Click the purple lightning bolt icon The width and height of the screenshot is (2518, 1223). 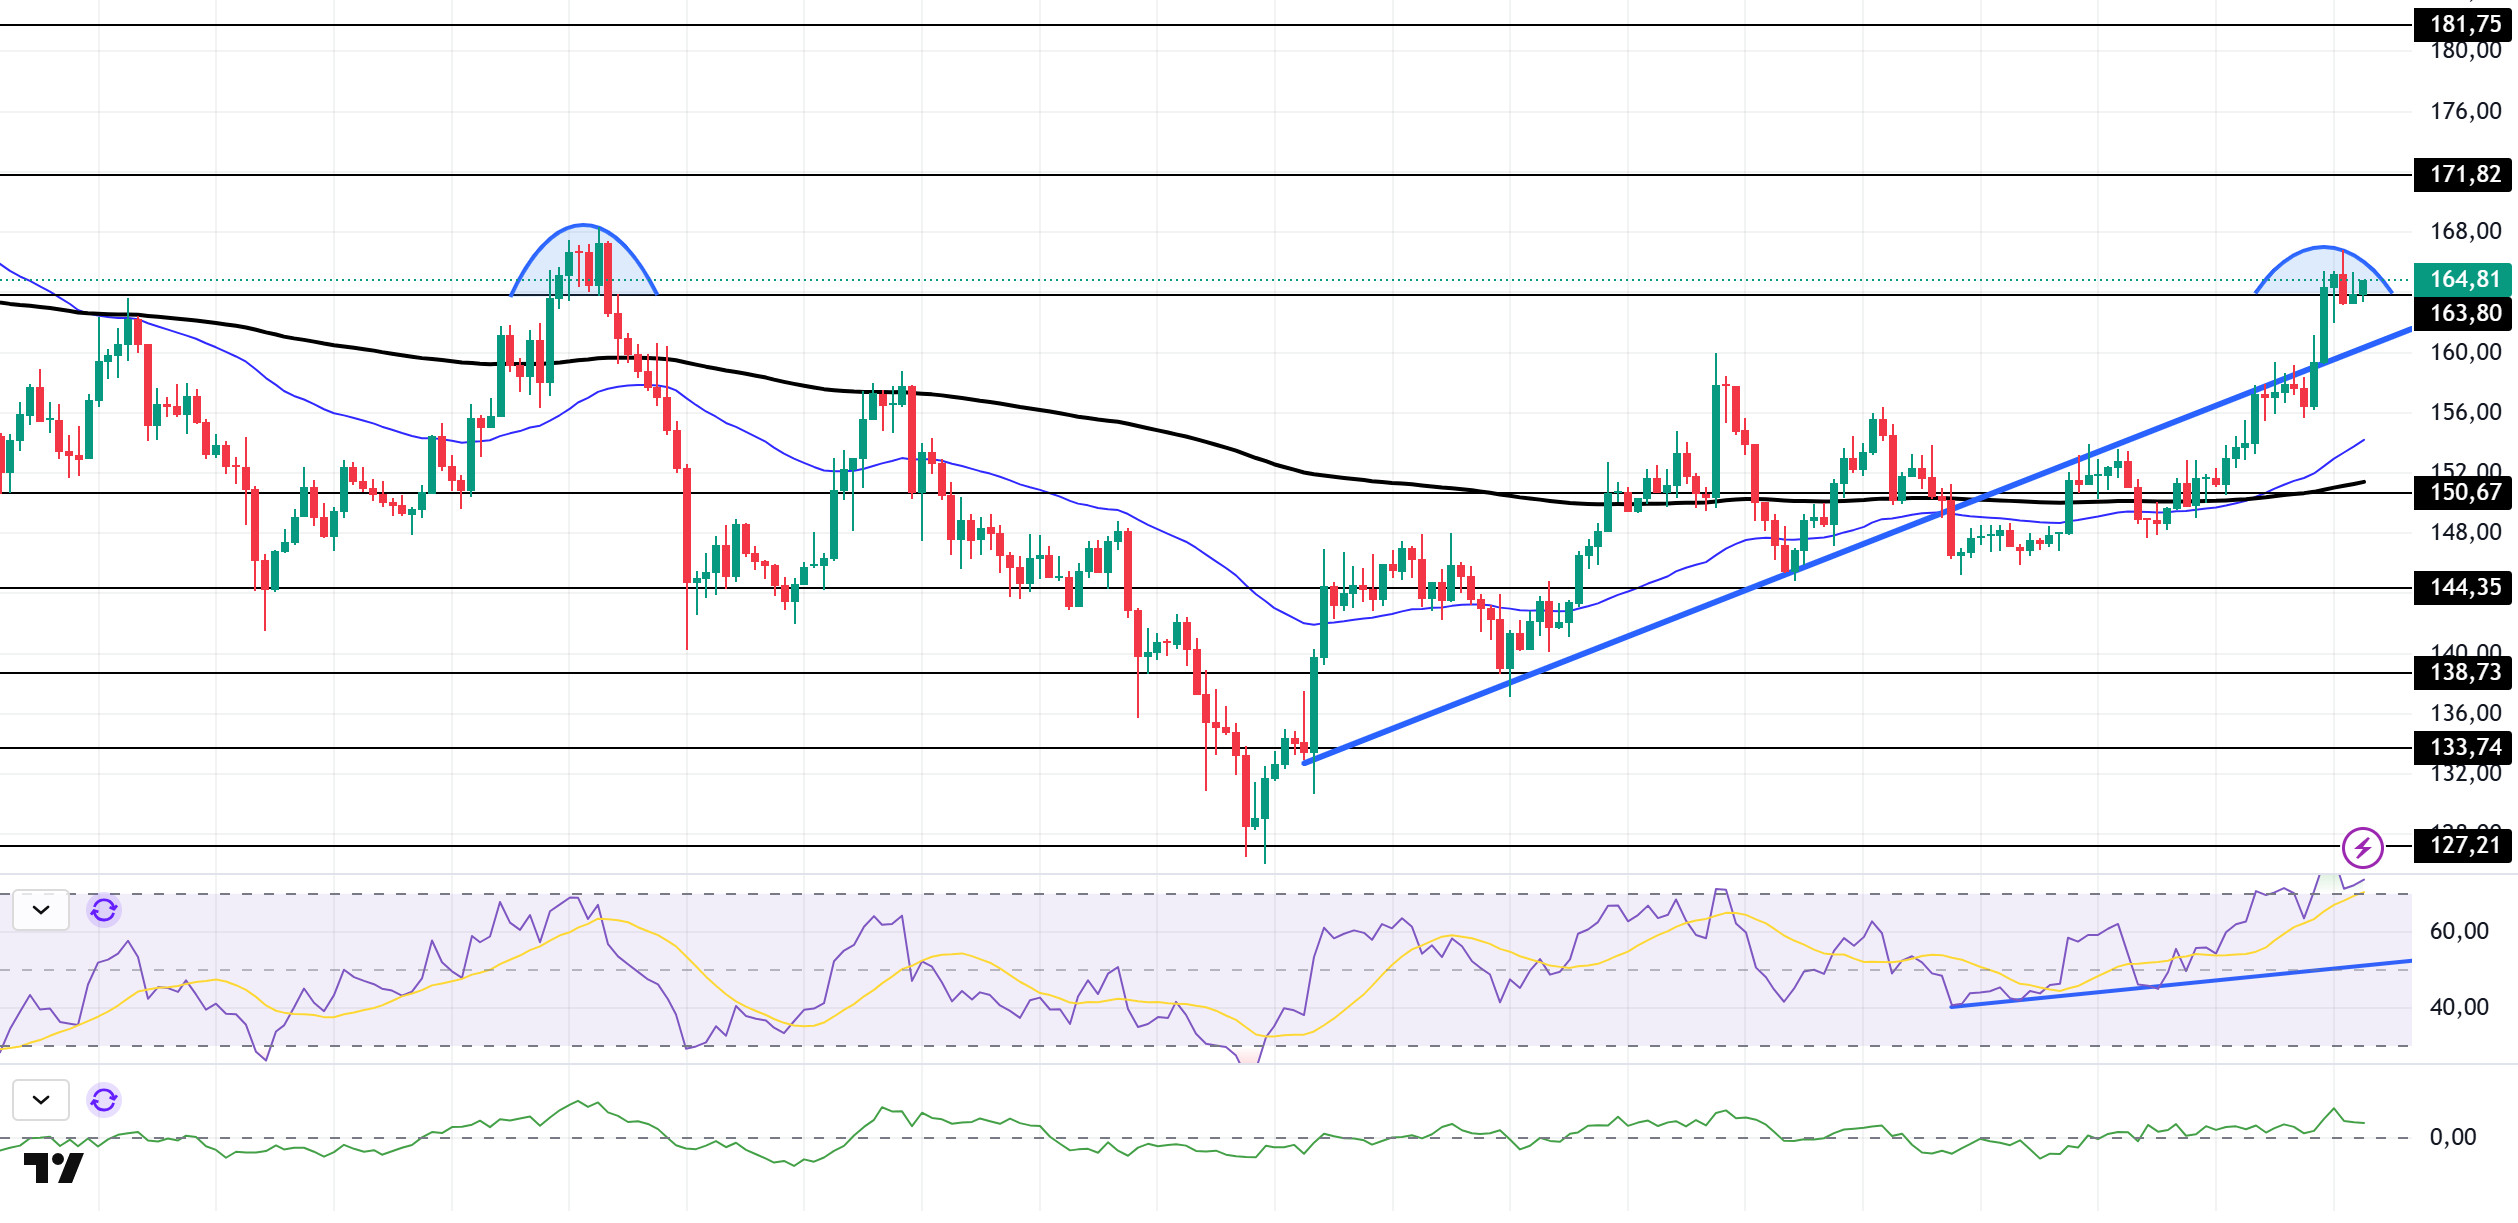pos(2362,849)
